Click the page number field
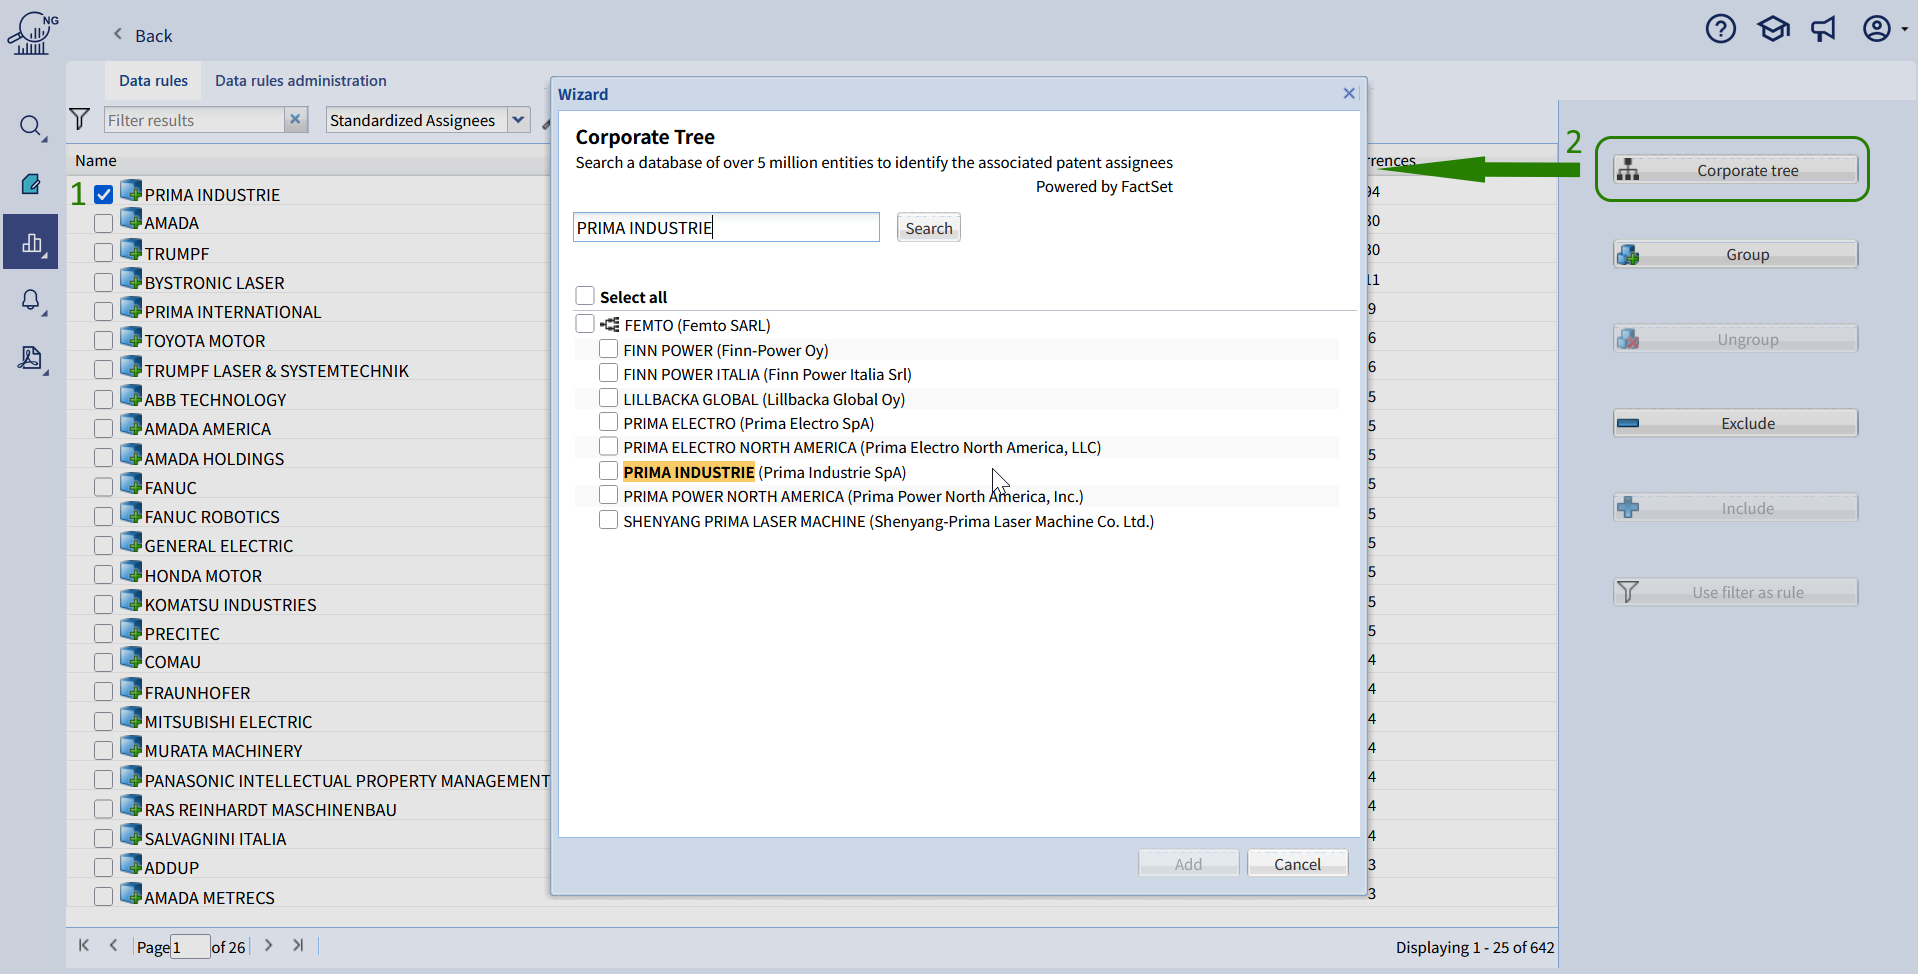 (190, 946)
